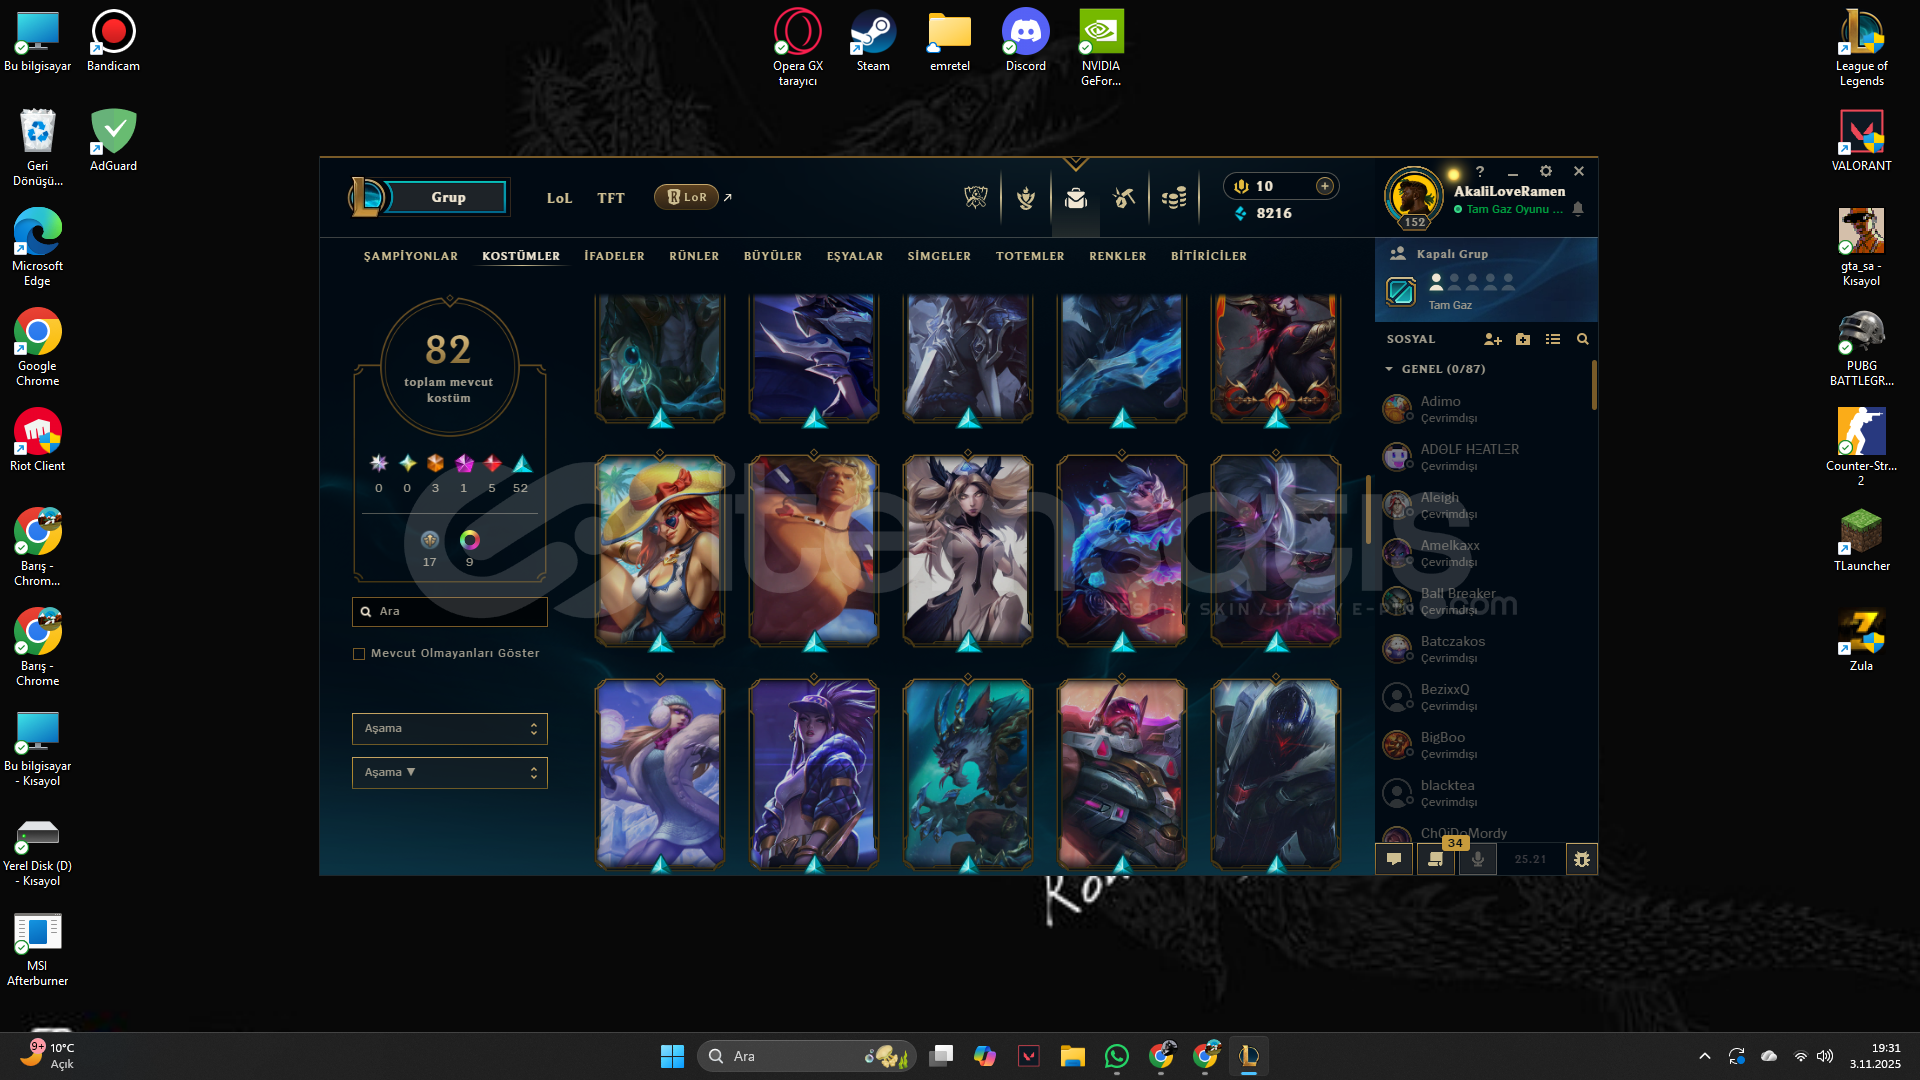
Task: Open the bug report icon
Action: pos(1581,859)
